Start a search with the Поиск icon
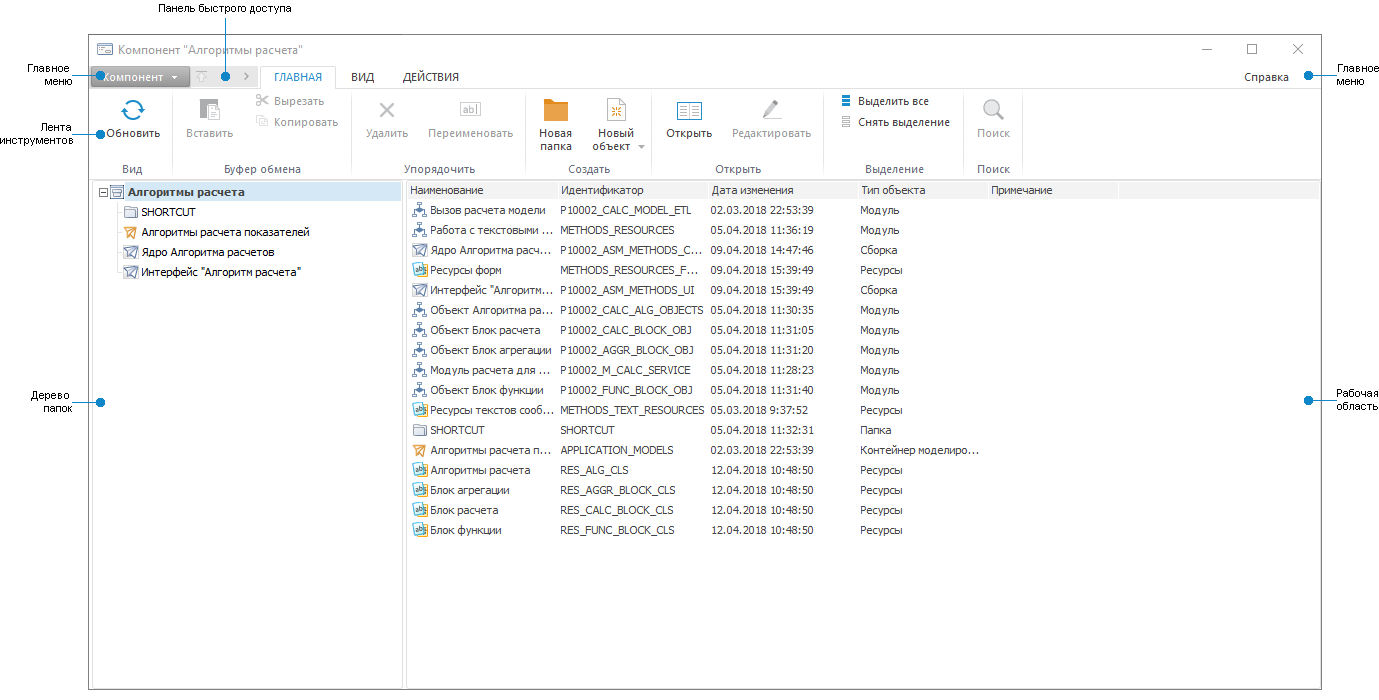The height and width of the screenshot is (700, 1379). (x=993, y=110)
